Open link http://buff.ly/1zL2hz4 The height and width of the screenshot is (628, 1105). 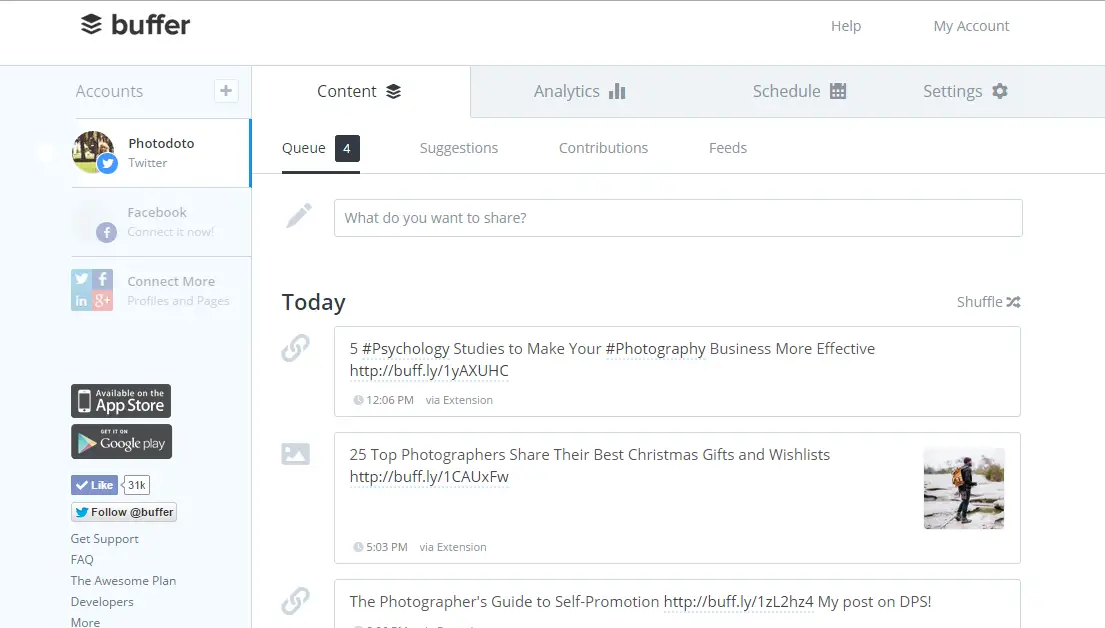tap(739, 602)
